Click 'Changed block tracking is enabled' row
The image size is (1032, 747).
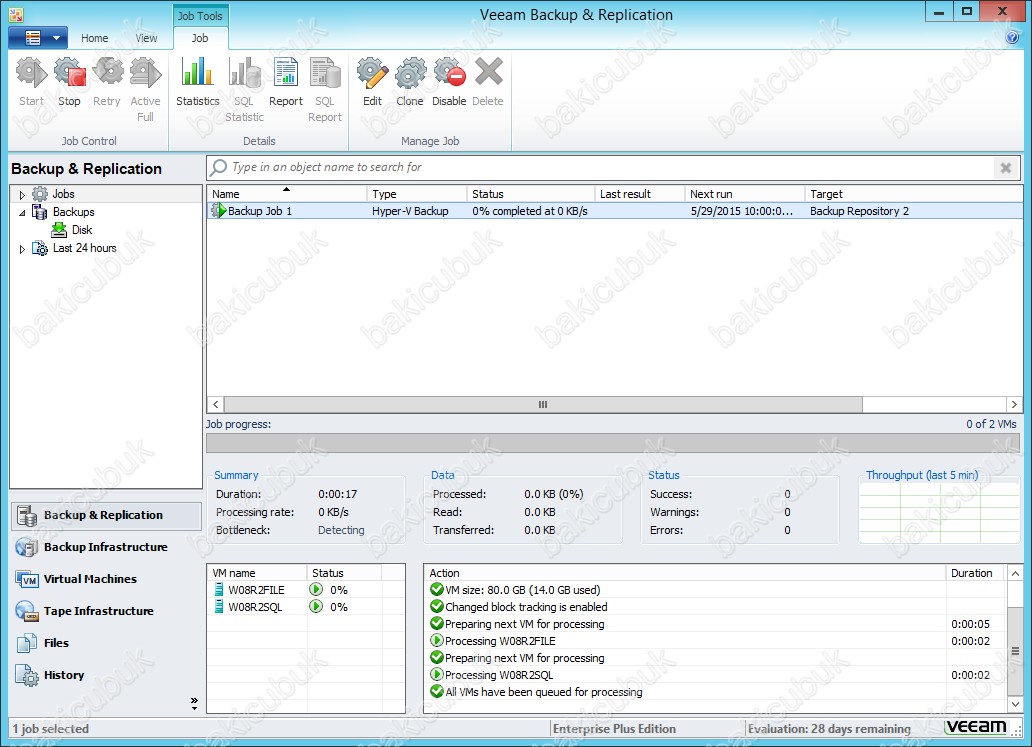pos(715,607)
